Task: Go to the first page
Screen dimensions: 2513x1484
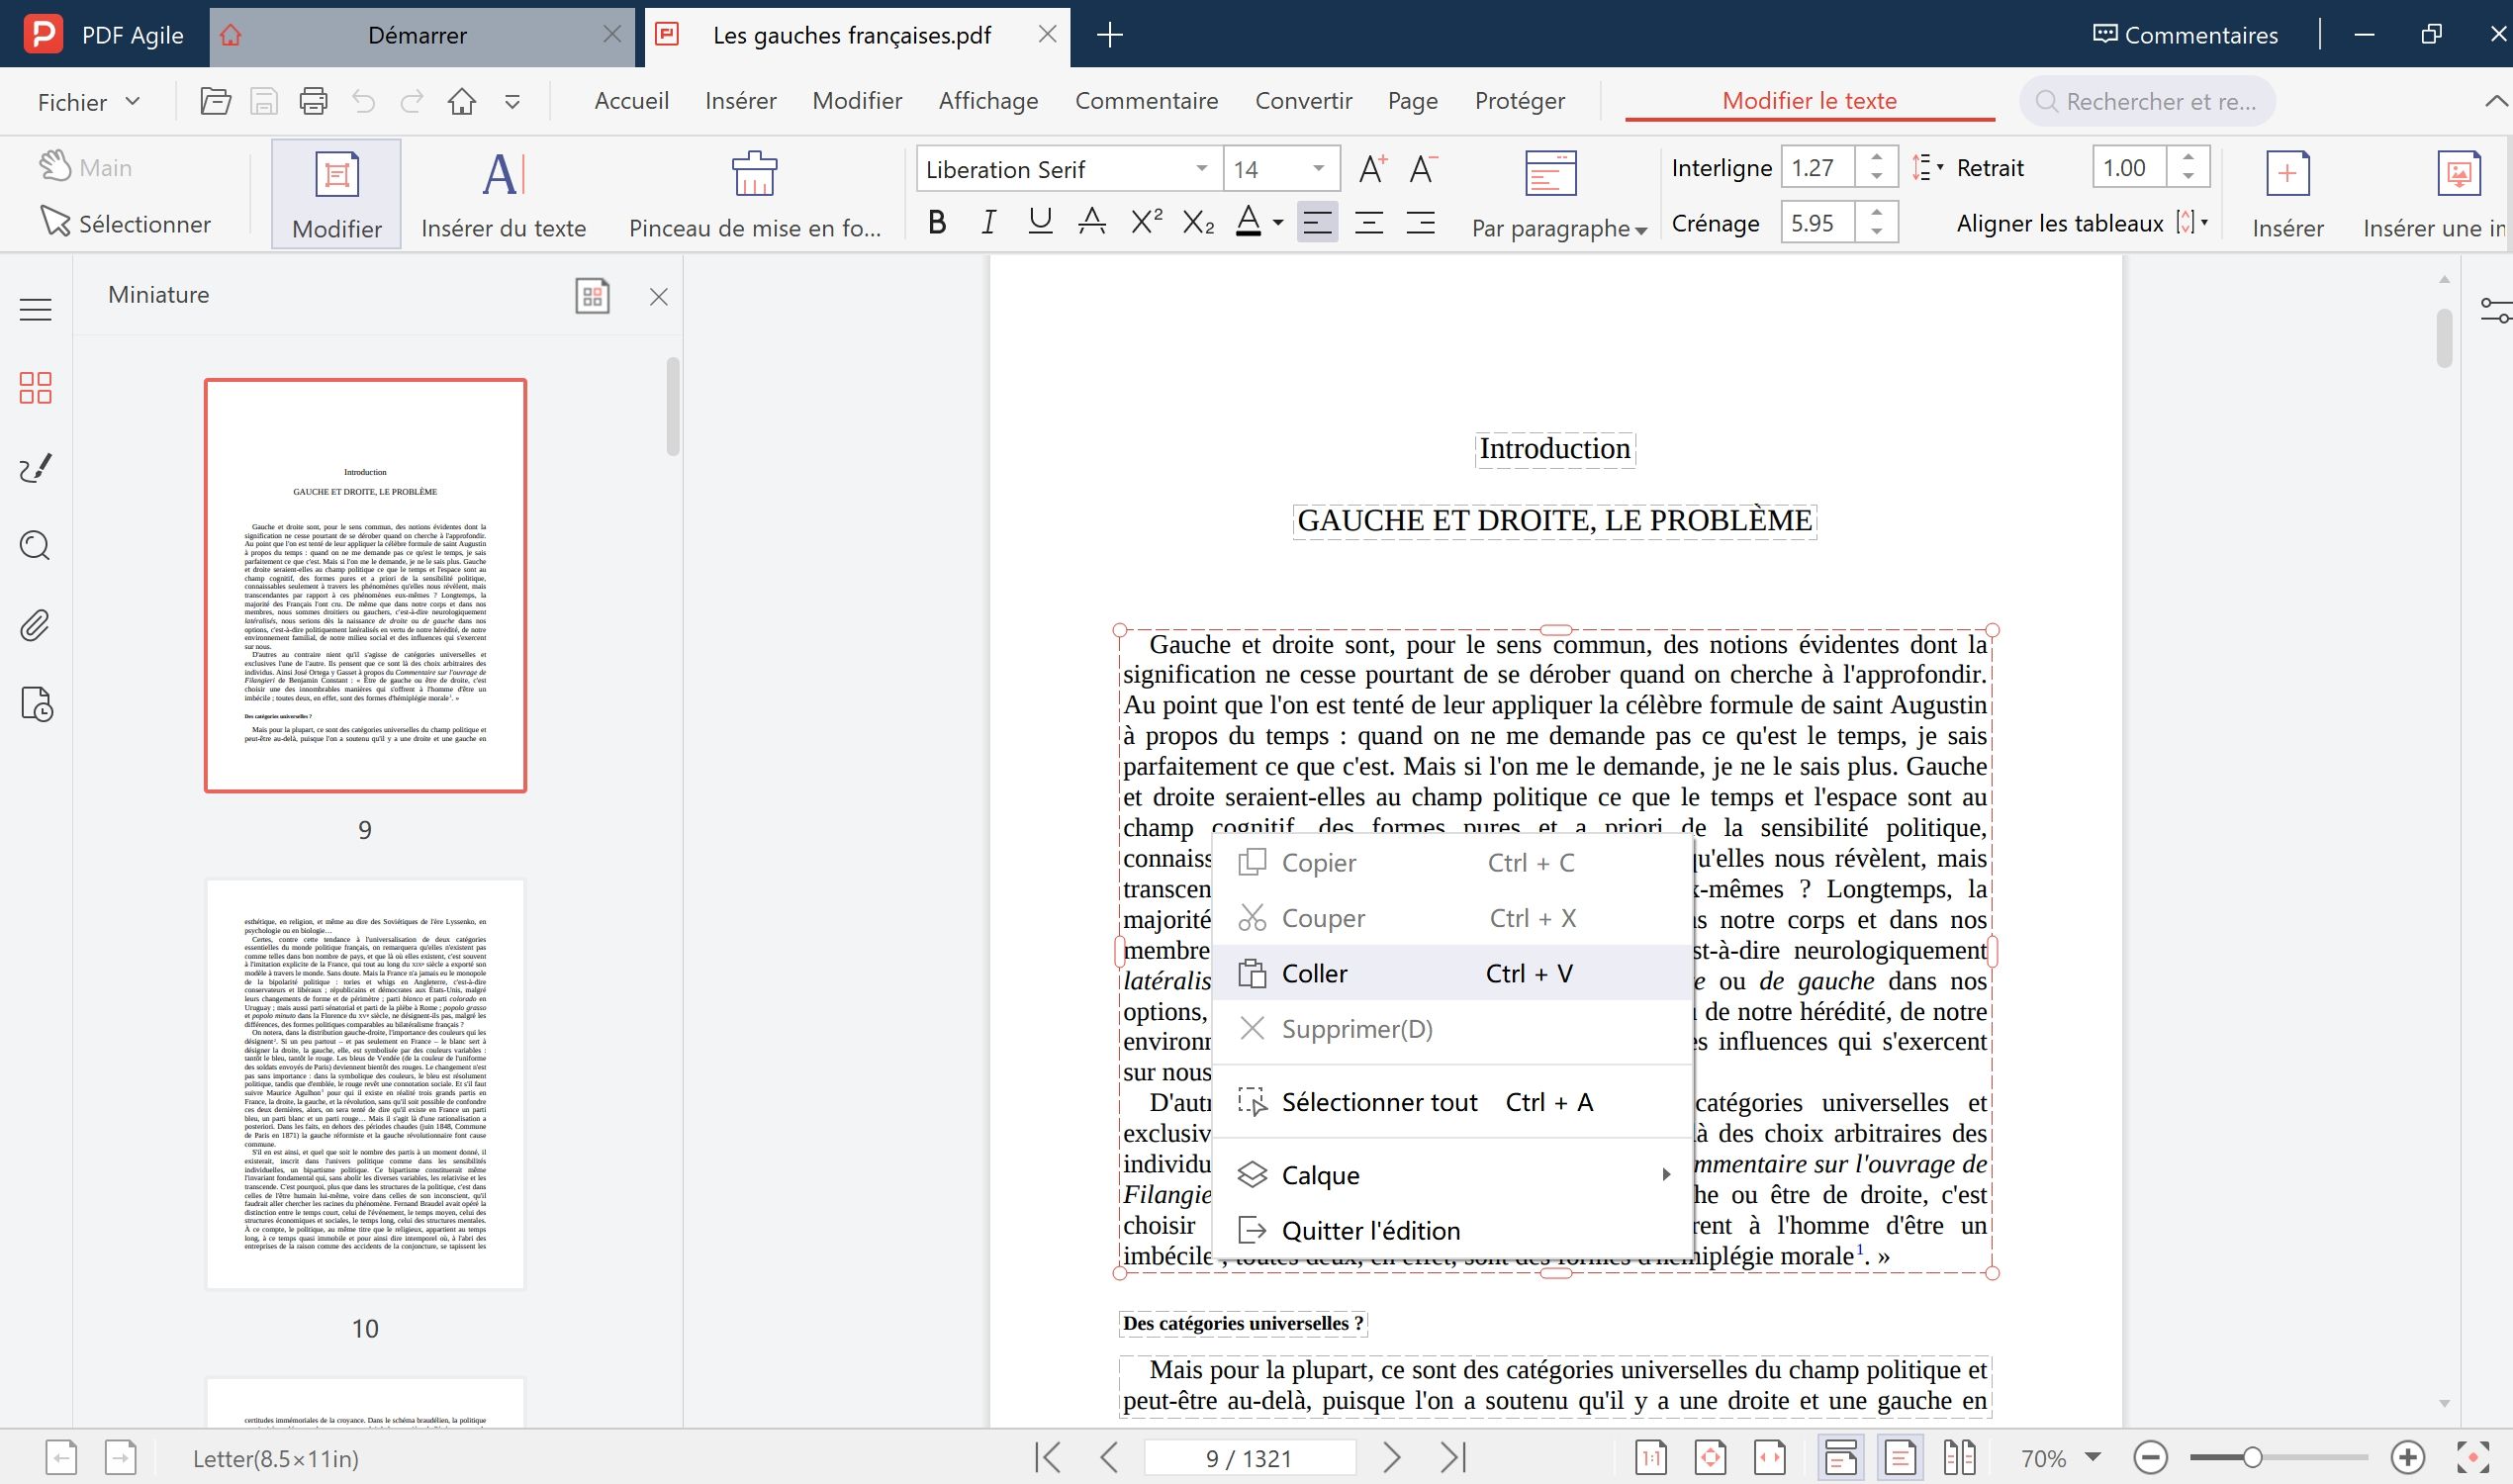Action: [1048, 1457]
